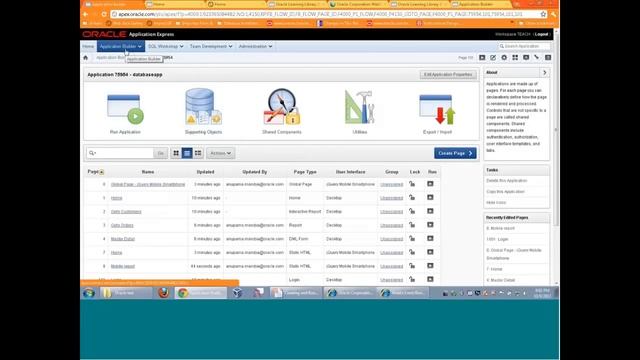Click the gear shared components toolbar icon
Image resolution: width=640 pixels, height=360 pixels.
point(504,58)
